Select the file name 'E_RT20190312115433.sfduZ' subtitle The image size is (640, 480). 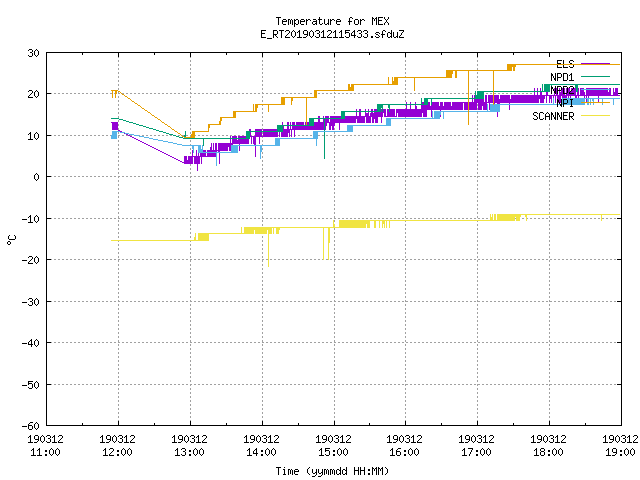(x=332, y=34)
